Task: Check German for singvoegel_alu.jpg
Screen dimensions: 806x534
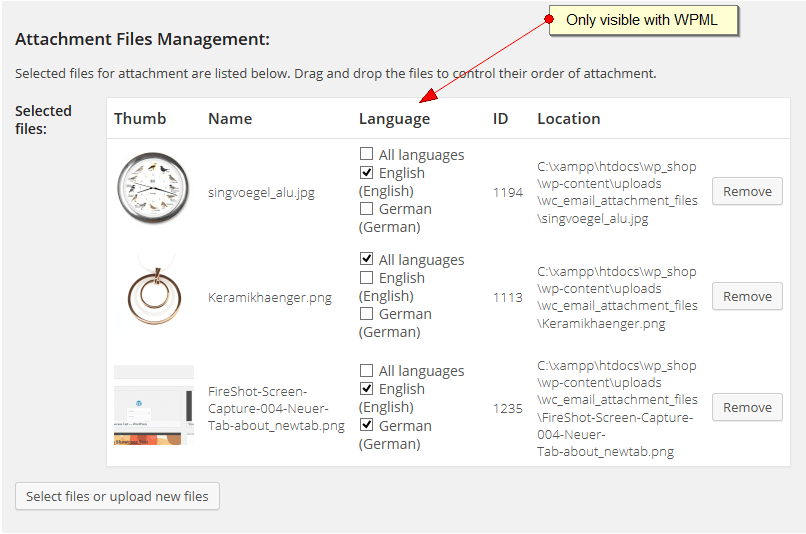Action: [367, 208]
